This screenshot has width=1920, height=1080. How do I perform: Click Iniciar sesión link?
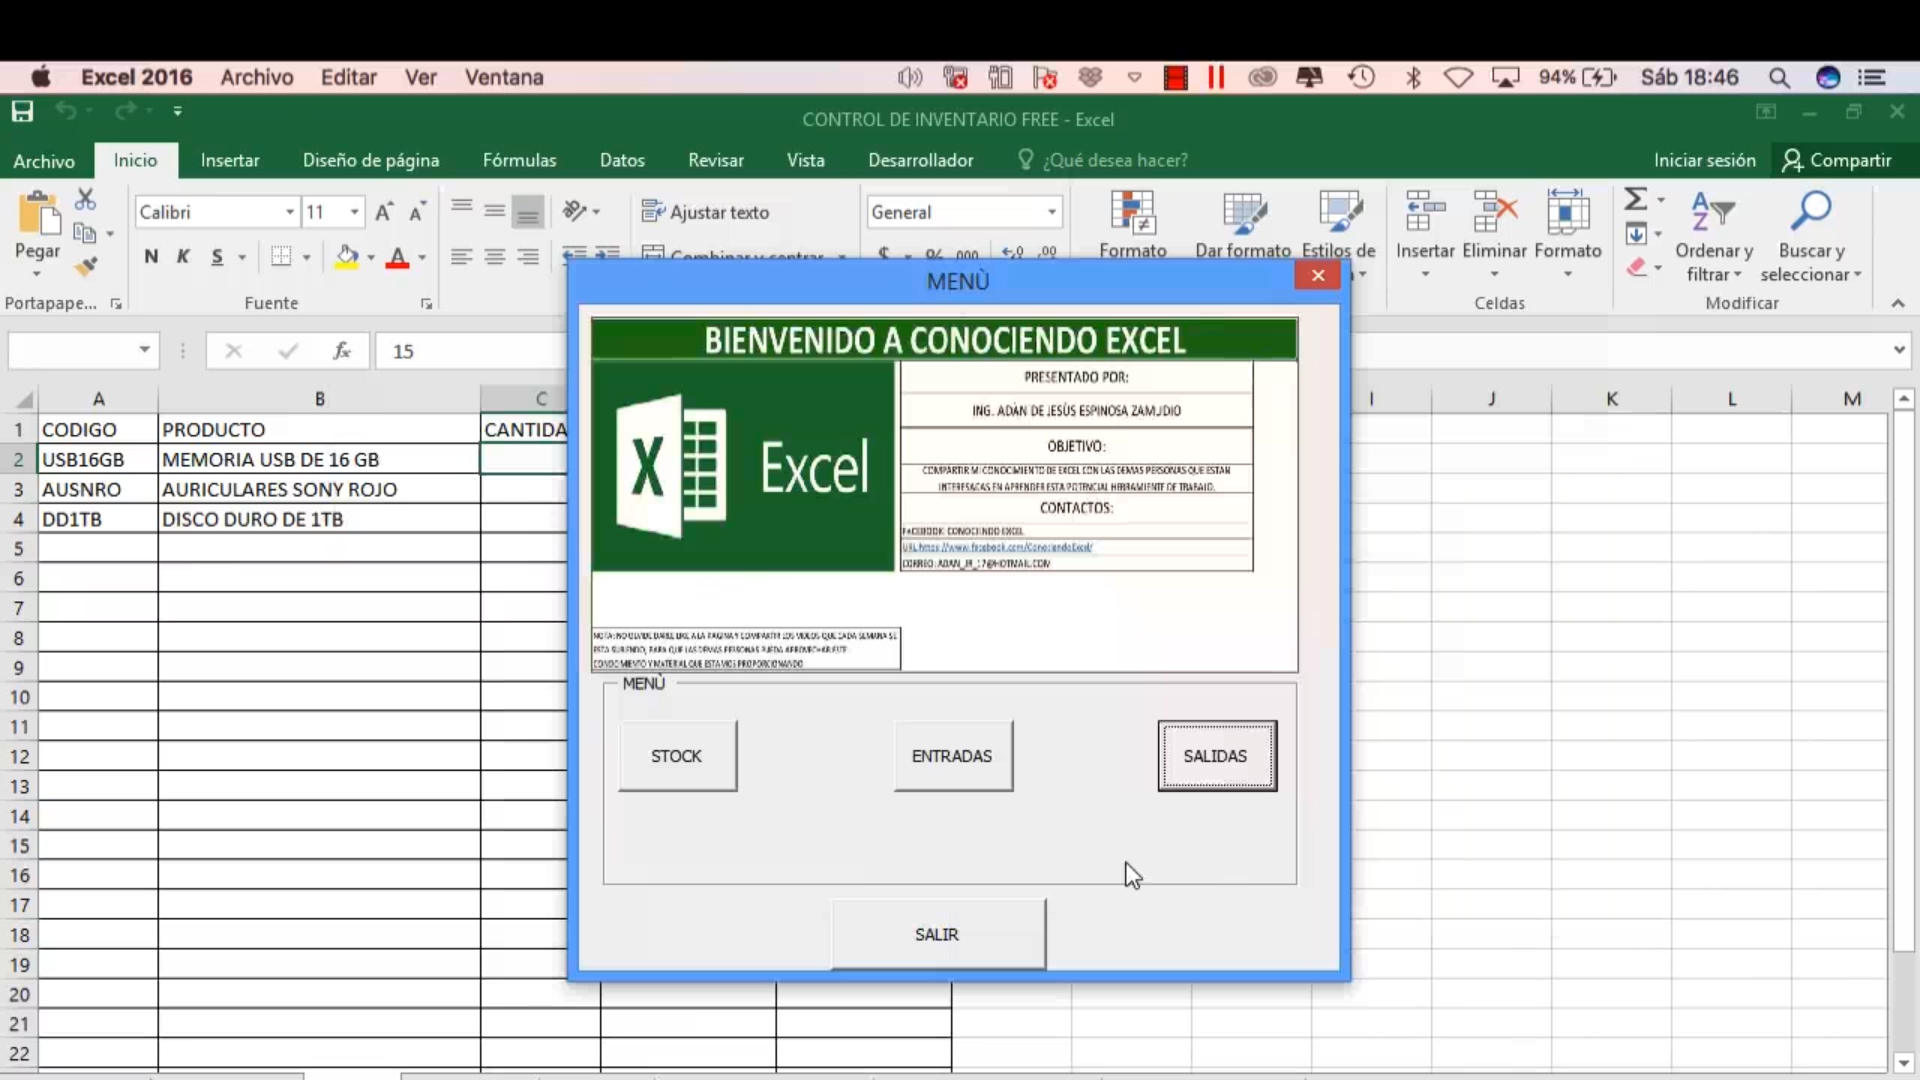(1704, 160)
